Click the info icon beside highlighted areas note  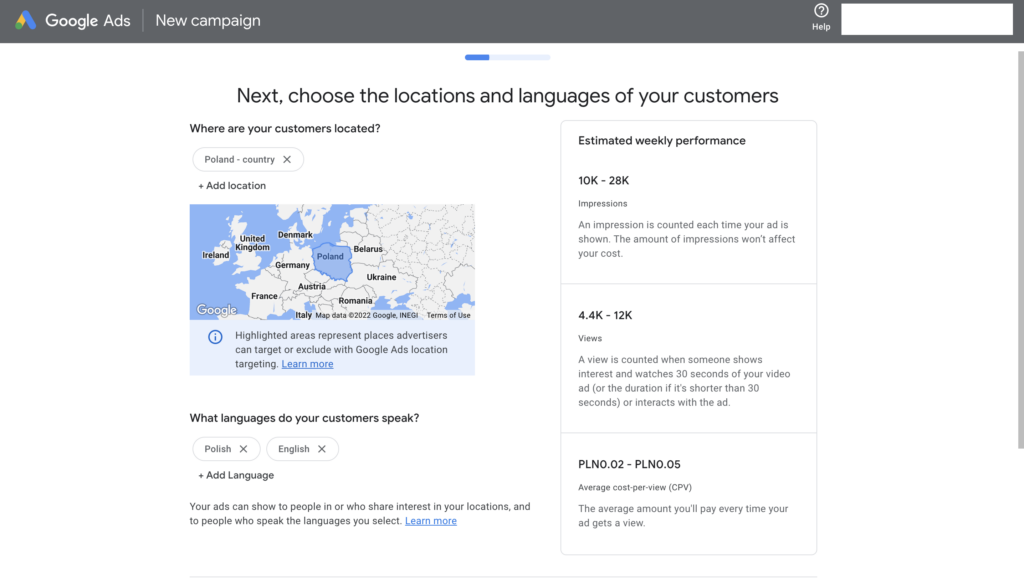pos(215,337)
